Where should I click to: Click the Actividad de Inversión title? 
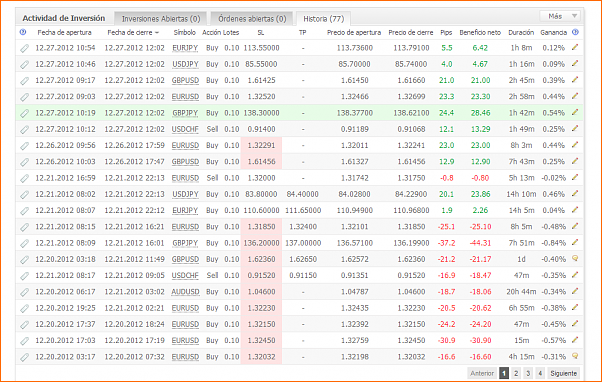pyautogui.click(x=64, y=18)
